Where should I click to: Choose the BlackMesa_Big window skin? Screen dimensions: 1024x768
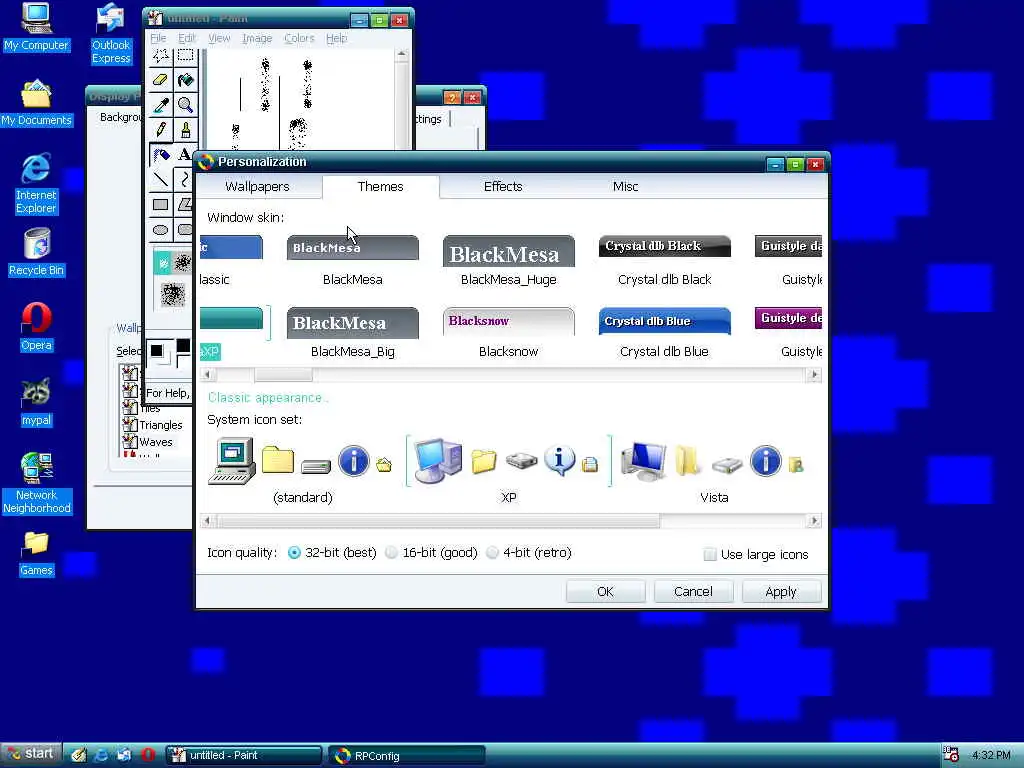coord(353,333)
